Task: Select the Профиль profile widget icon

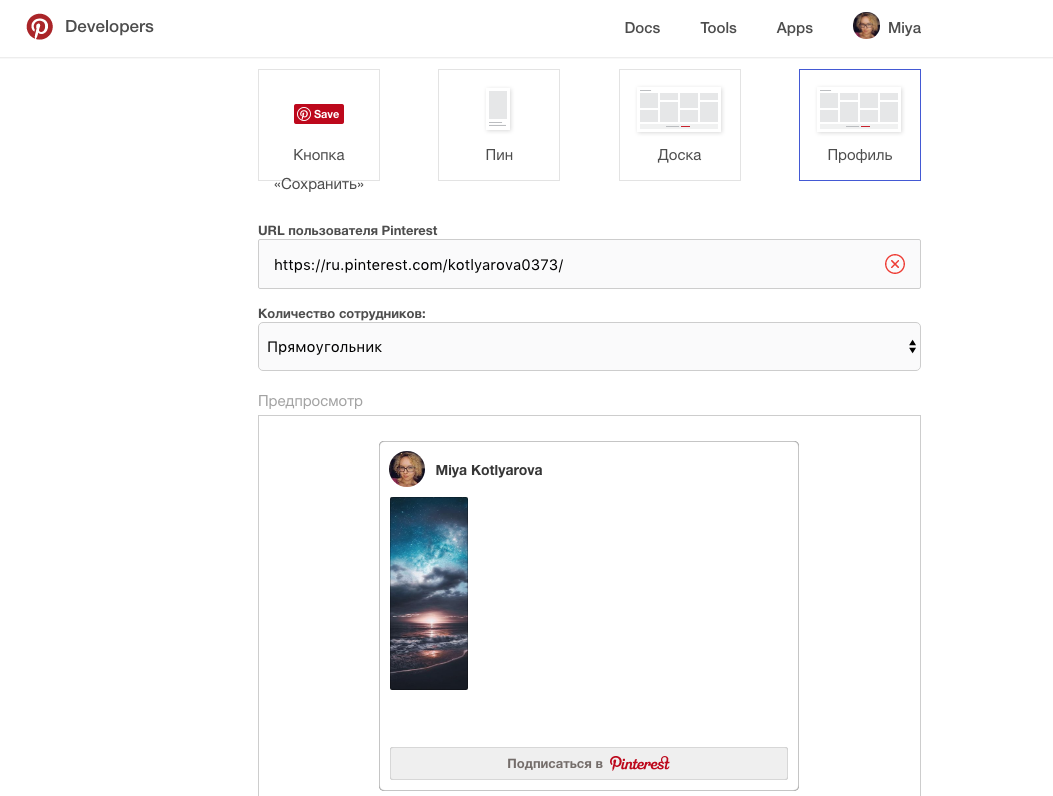Action: (x=859, y=109)
